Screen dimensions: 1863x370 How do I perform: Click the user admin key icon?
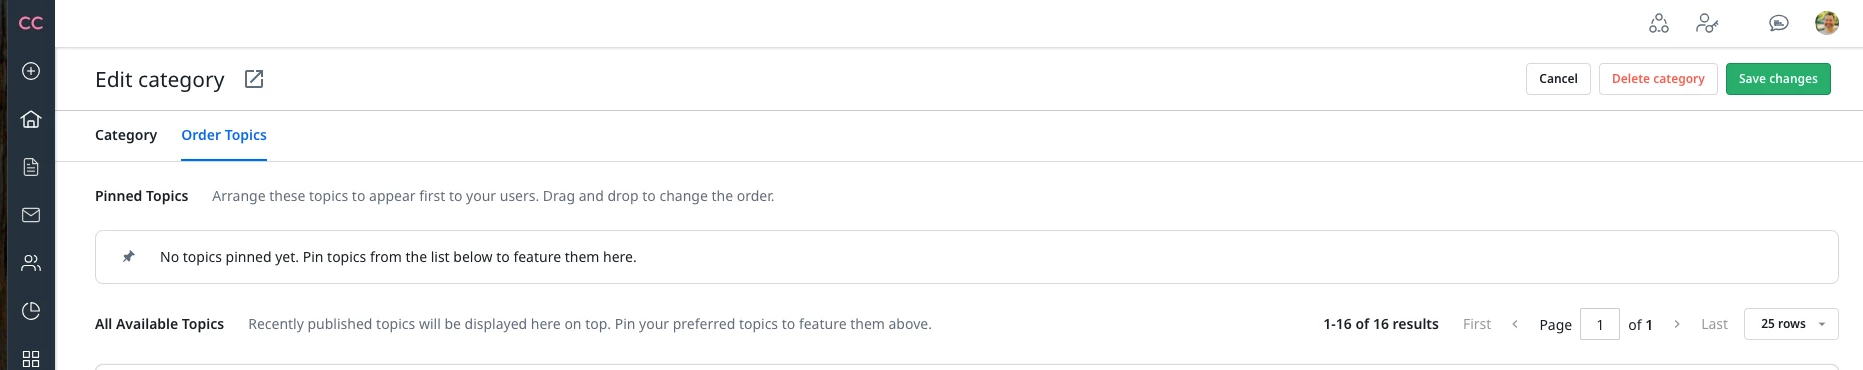point(1707,23)
